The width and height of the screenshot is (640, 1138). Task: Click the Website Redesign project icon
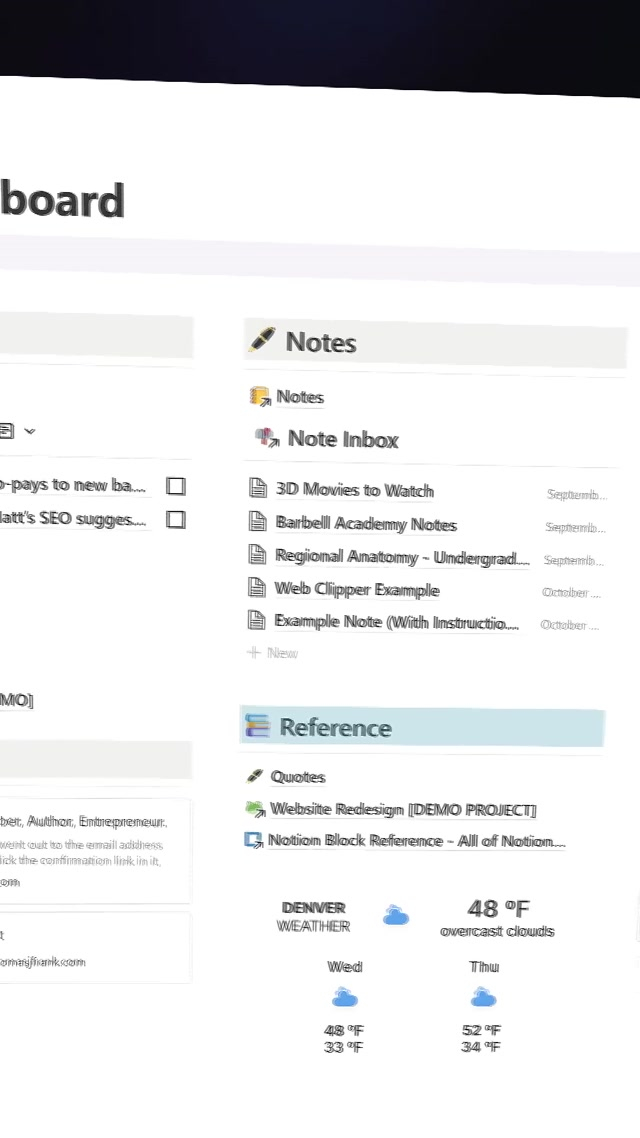tap(255, 808)
